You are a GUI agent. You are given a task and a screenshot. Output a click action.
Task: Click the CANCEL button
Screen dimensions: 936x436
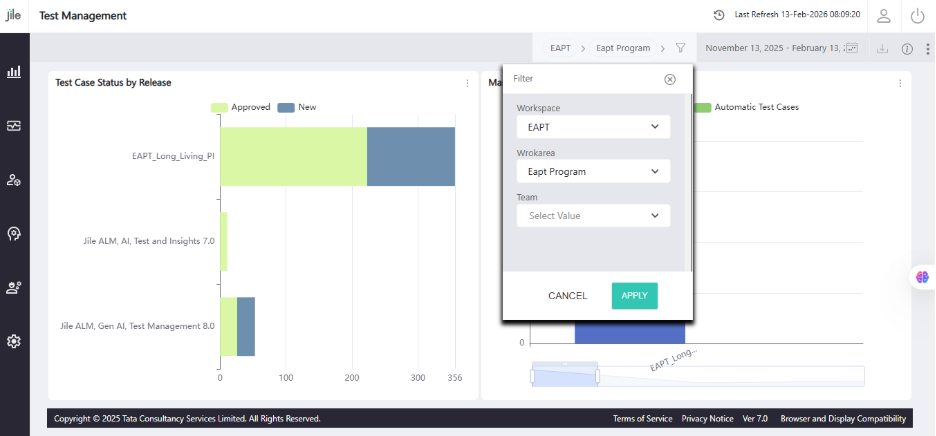pyautogui.click(x=568, y=296)
